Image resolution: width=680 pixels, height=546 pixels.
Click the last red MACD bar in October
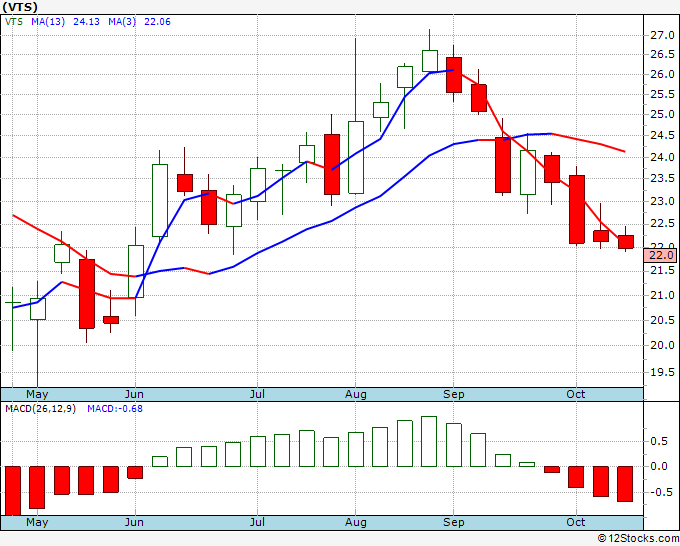coord(625,484)
